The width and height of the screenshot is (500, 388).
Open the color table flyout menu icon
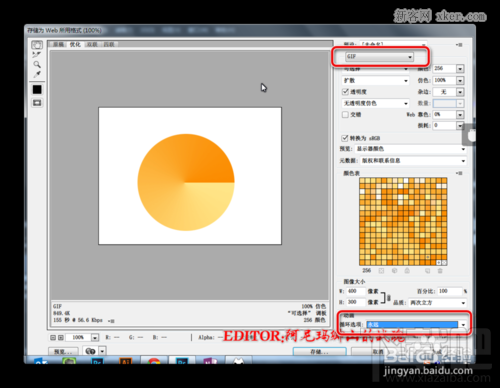tap(460, 173)
